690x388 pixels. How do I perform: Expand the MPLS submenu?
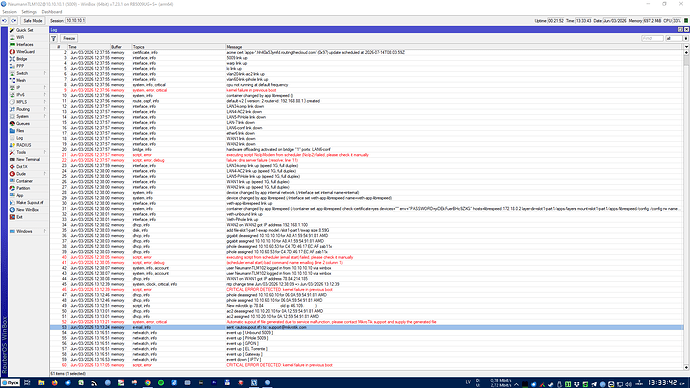[x=28, y=102]
